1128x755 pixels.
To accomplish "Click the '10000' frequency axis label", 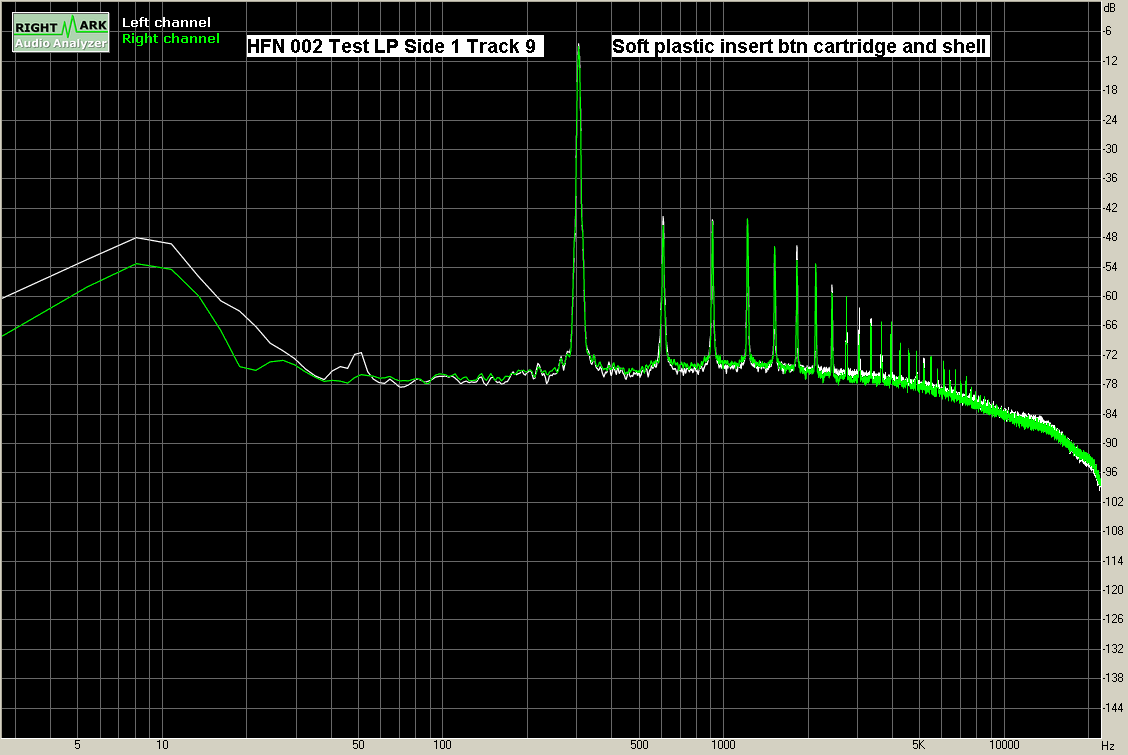I will pos(1004,745).
